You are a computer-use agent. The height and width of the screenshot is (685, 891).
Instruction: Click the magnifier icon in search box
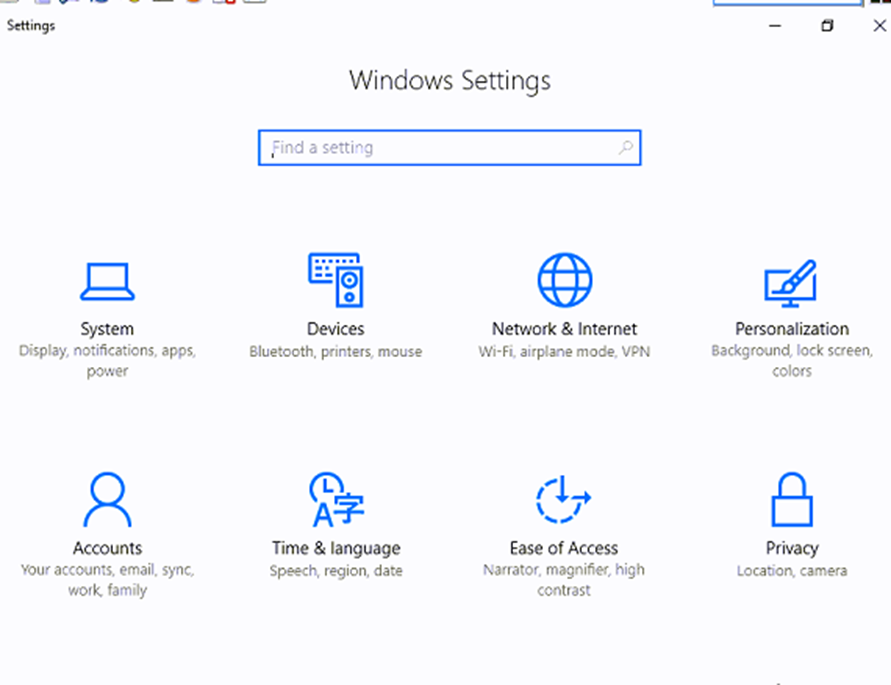(625, 148)
